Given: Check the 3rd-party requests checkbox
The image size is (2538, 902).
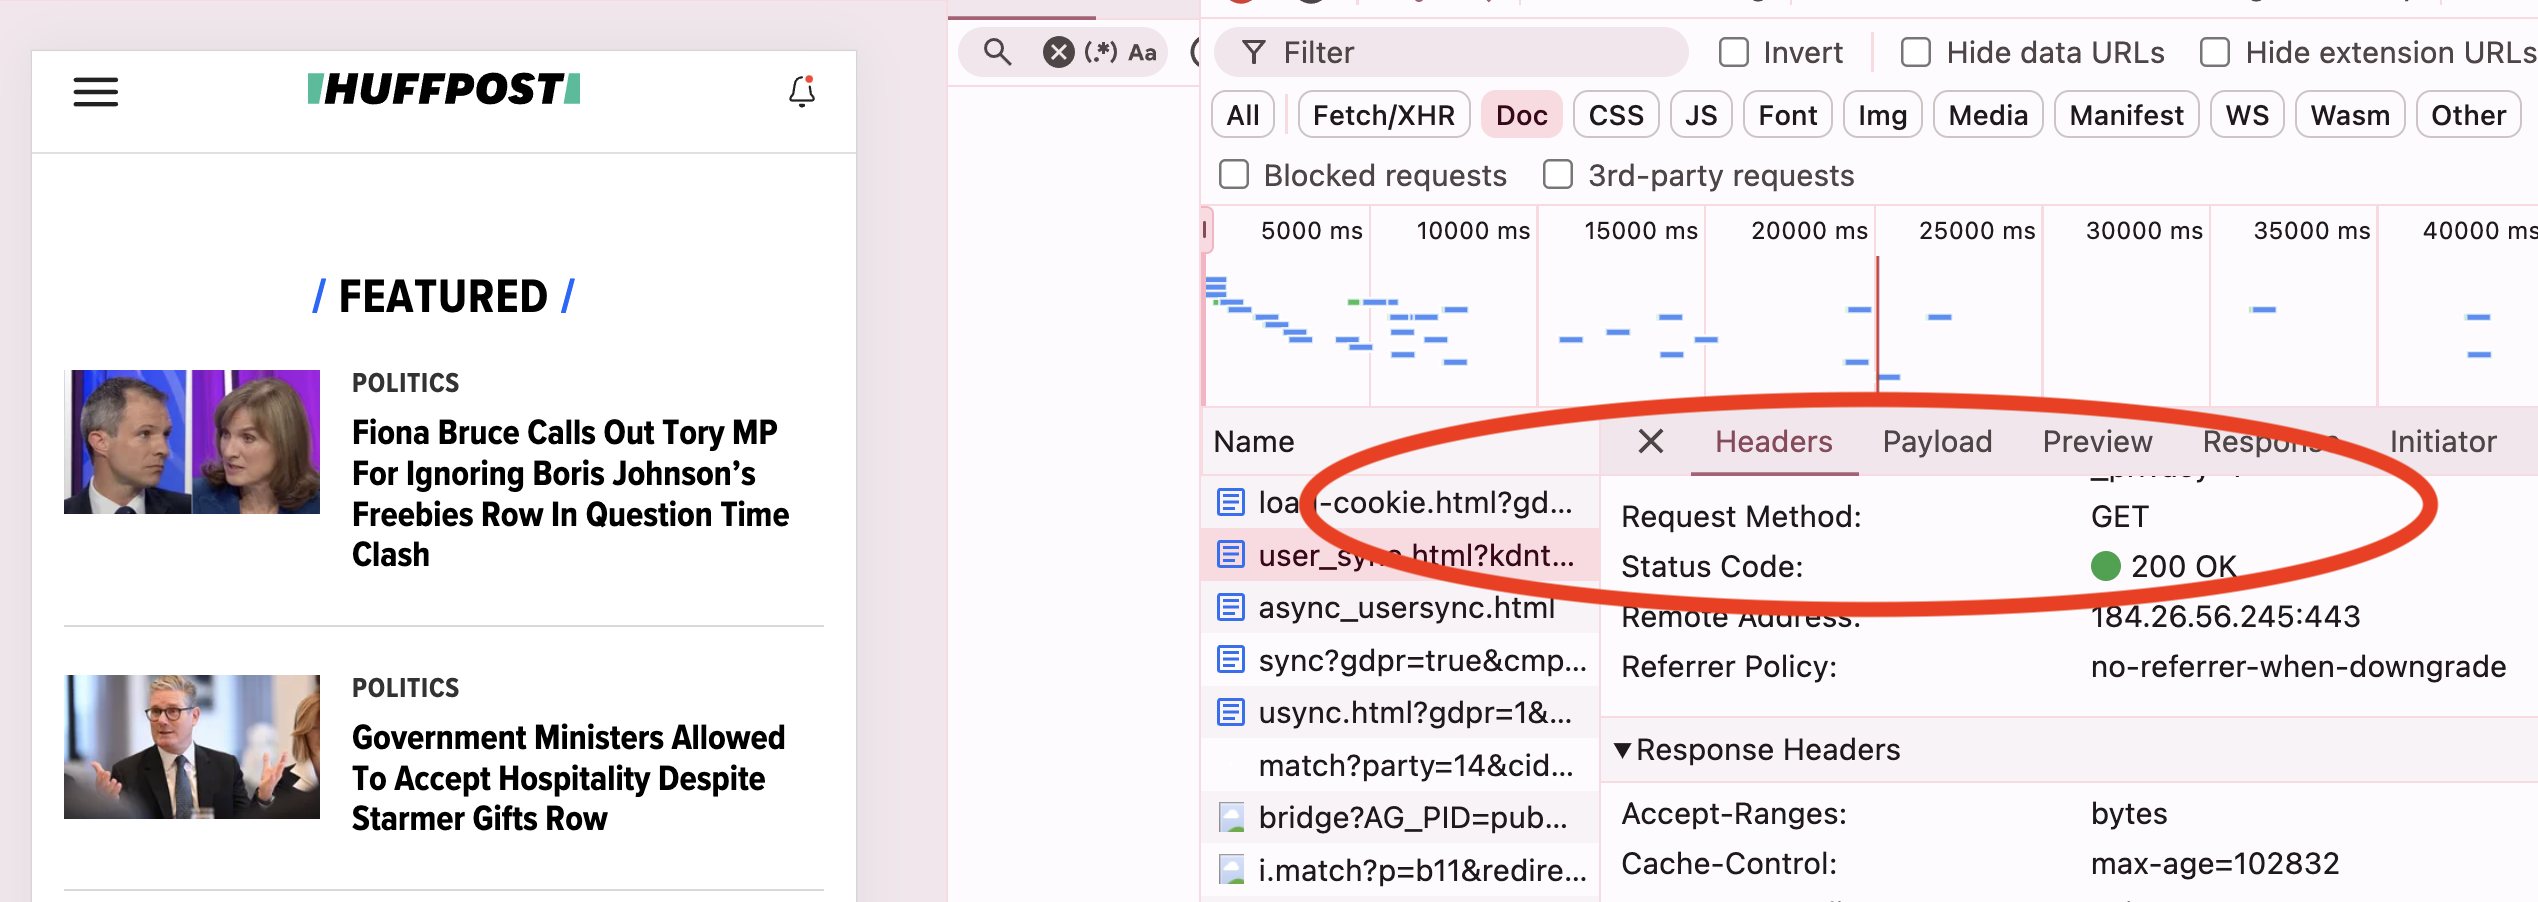Looking at the screenshot, I should (x=1557, y=174).
